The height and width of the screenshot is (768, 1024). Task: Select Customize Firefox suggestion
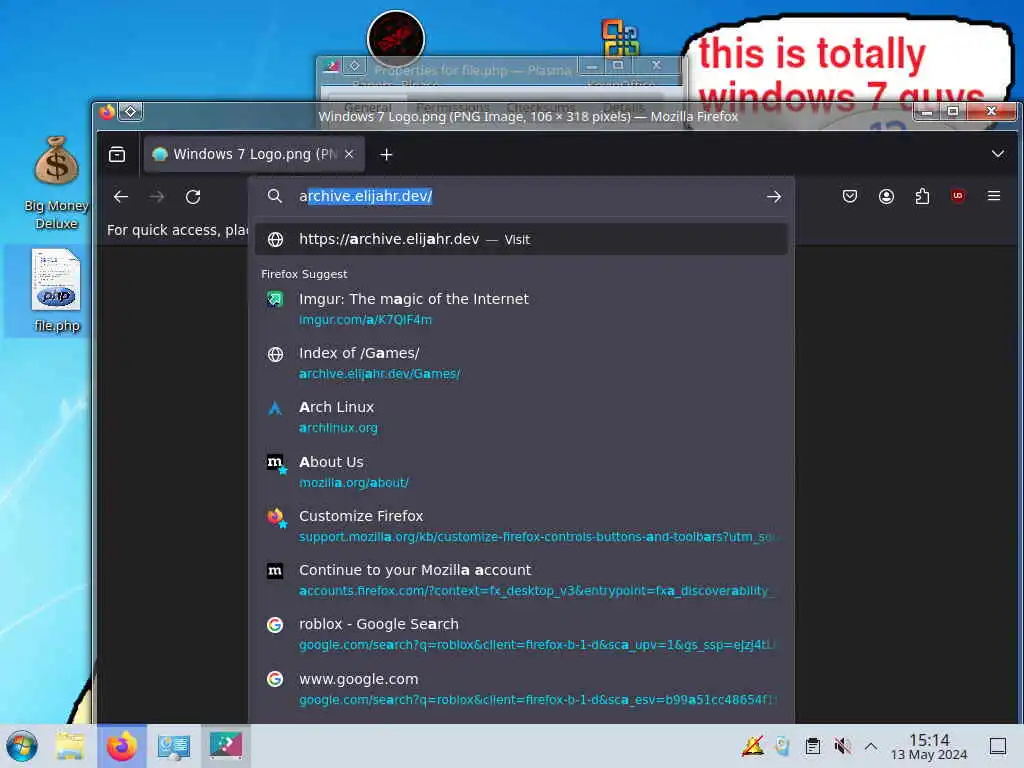(x=521, y=526)
